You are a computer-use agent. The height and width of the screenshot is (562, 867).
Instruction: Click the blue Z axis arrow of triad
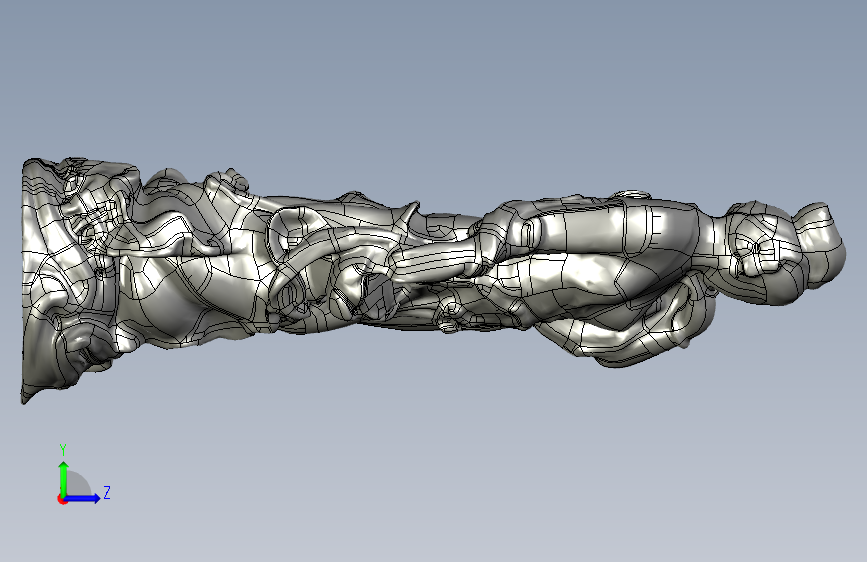pyautogui.click(x=82, y=498)
